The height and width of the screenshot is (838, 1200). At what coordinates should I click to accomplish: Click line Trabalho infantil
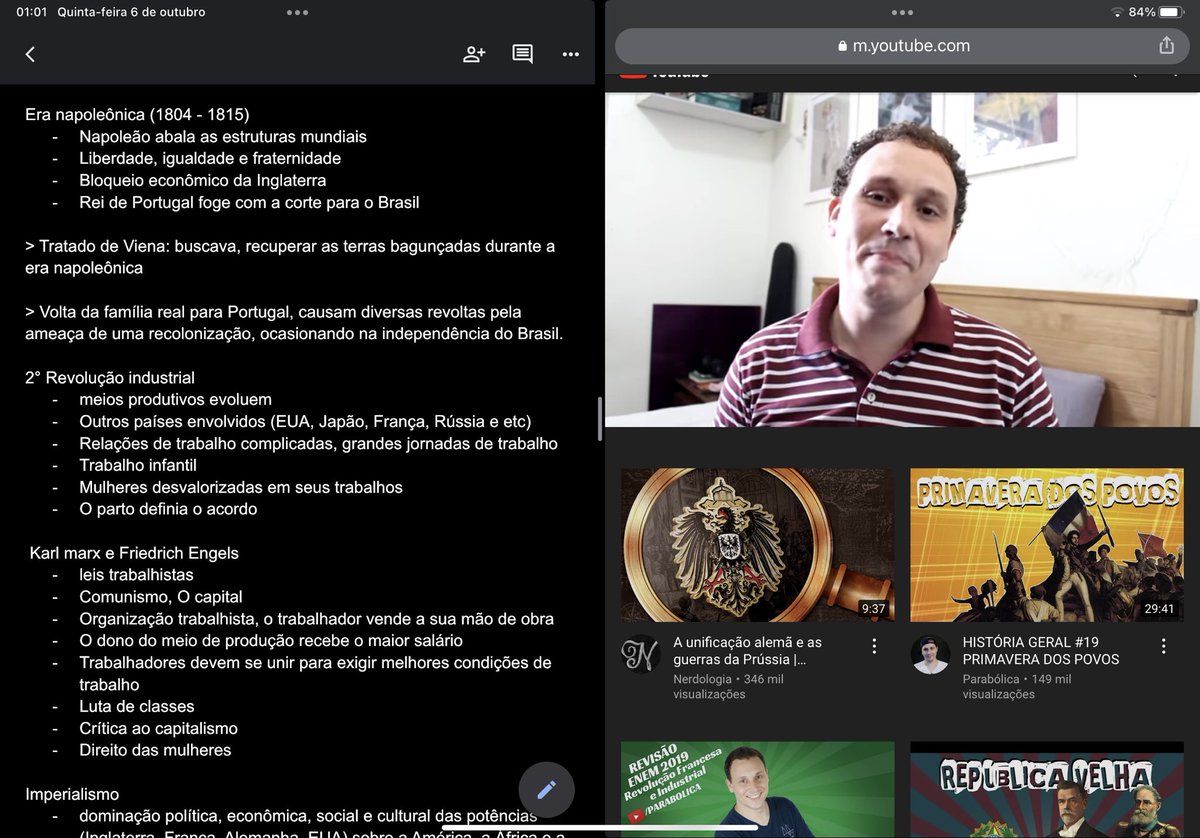(138, 465)
